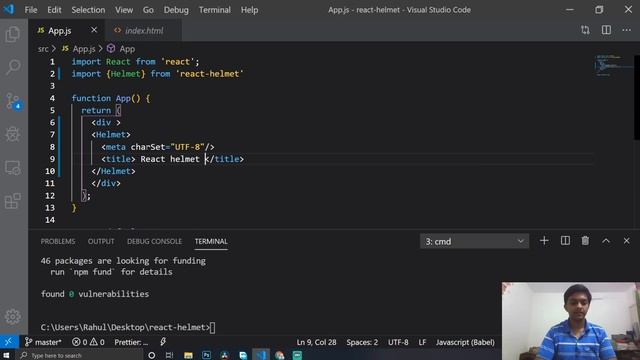
Task: Click 'Ln 9, Col 28' in status bar
Action: 316,342
